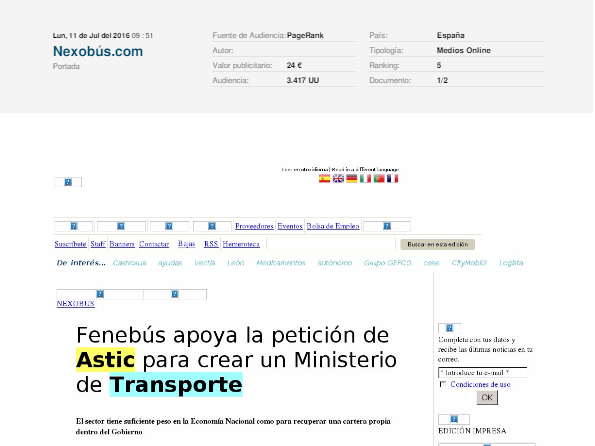Tick the Condiciones de uso checkbox

pos(442,384)
